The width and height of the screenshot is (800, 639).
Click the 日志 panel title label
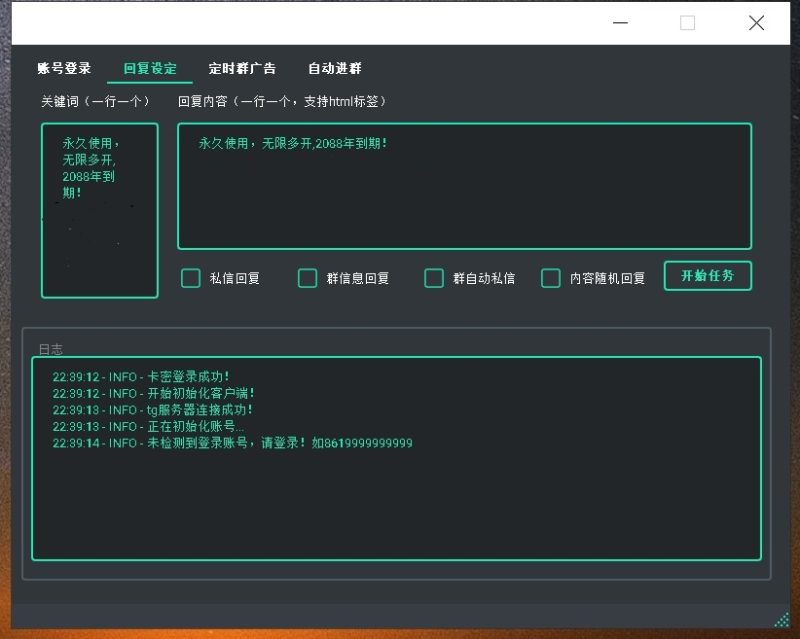51,348
